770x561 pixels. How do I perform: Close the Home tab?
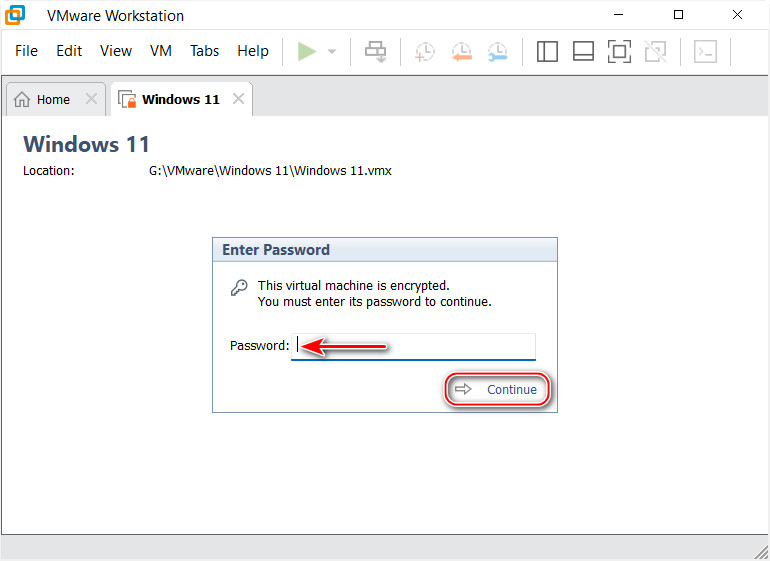91,99
